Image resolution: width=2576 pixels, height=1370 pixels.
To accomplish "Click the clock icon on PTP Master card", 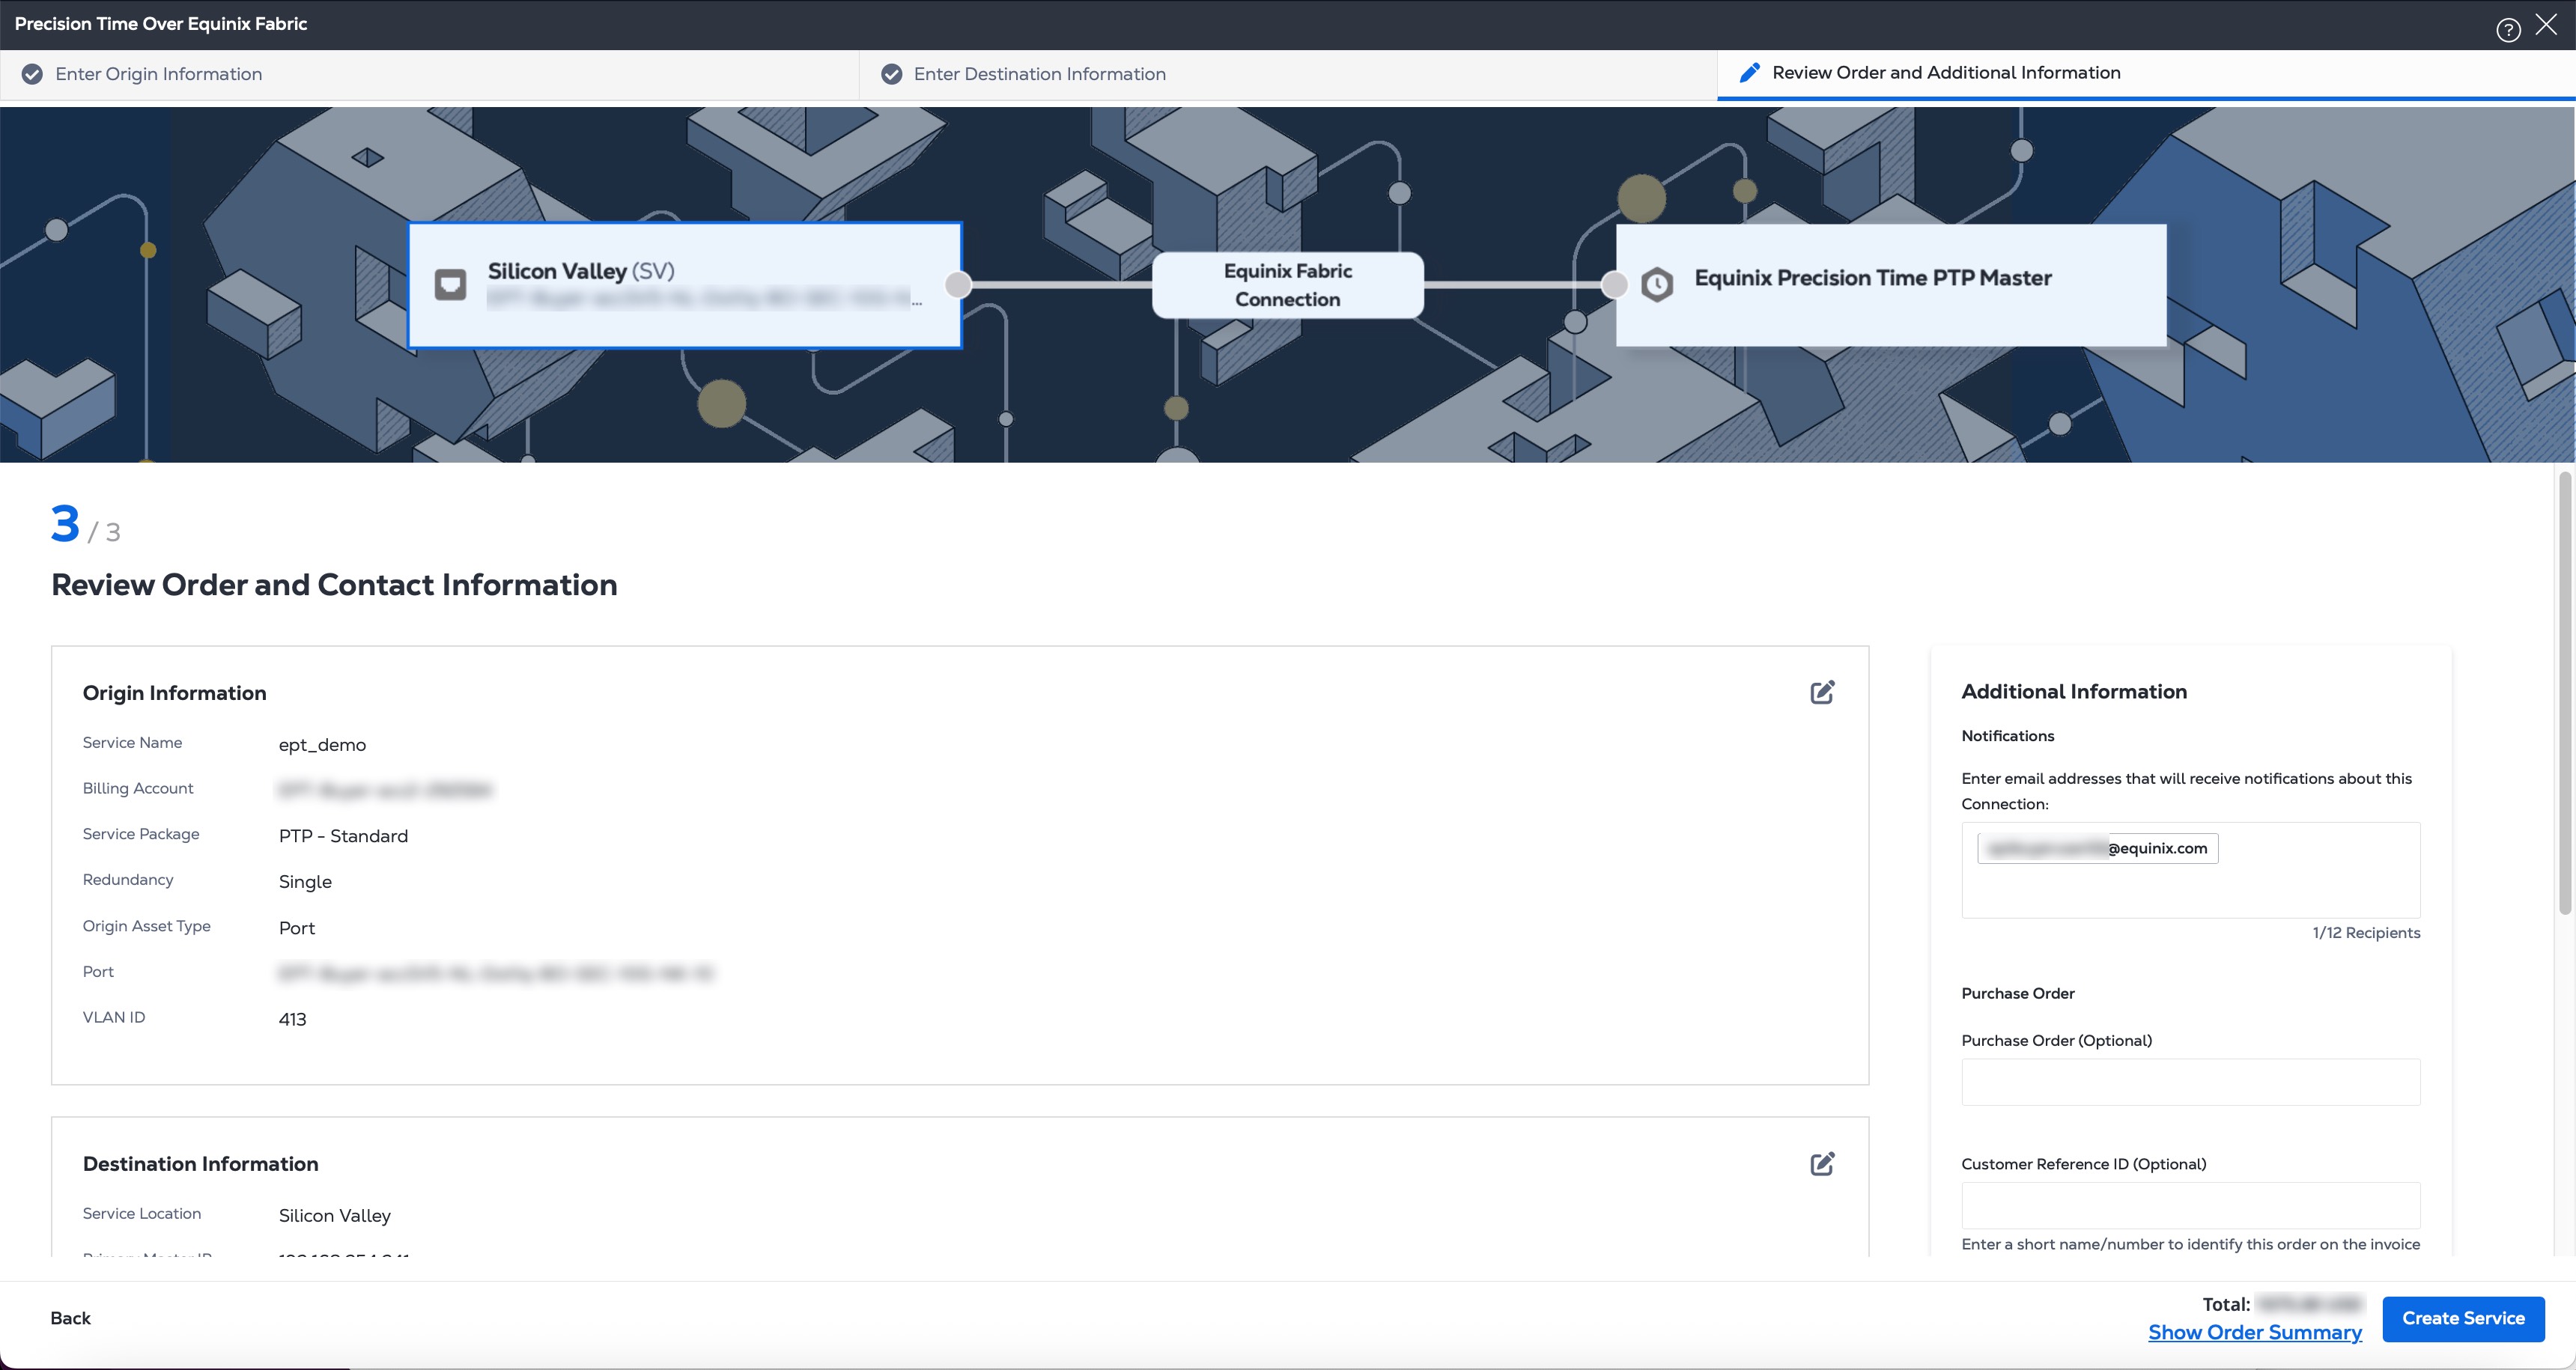I will click(x=1657, y=285).
